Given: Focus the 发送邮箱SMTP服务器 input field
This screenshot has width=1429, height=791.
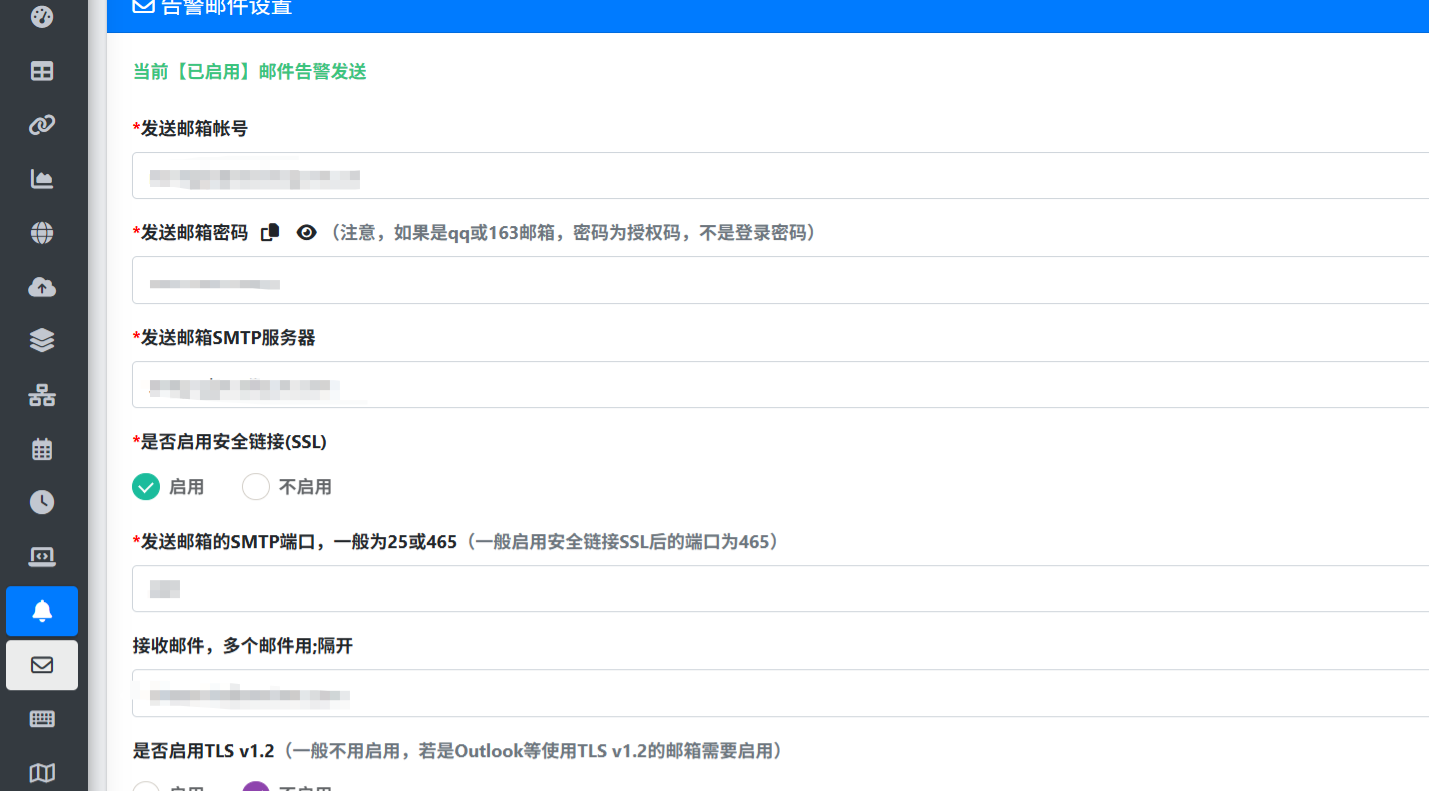Looking at the screenshot, I should click(780, 385).
